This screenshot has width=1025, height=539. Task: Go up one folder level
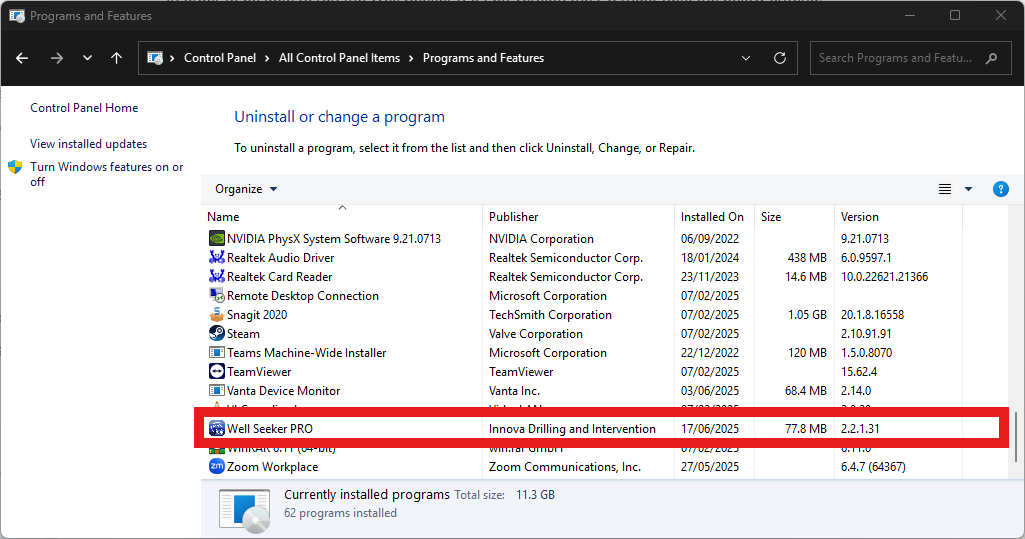point(116,58)
